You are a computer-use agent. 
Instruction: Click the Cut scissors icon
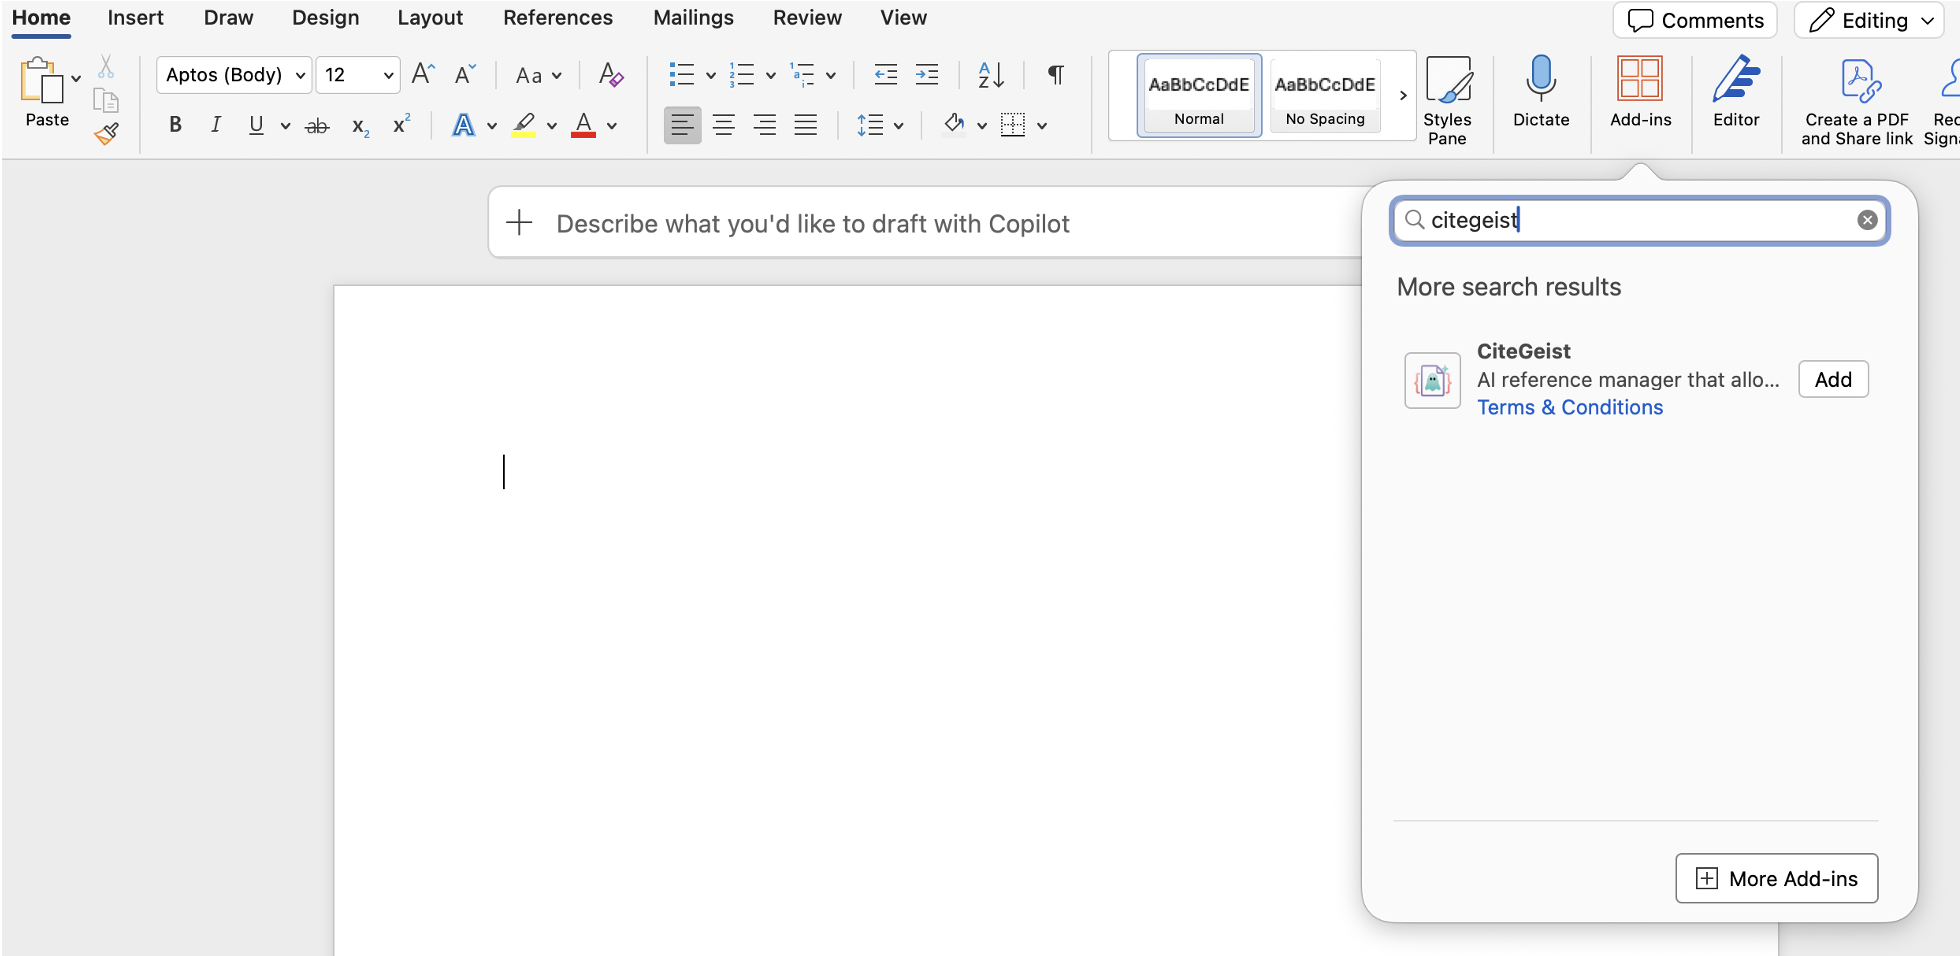pos(106,67)
